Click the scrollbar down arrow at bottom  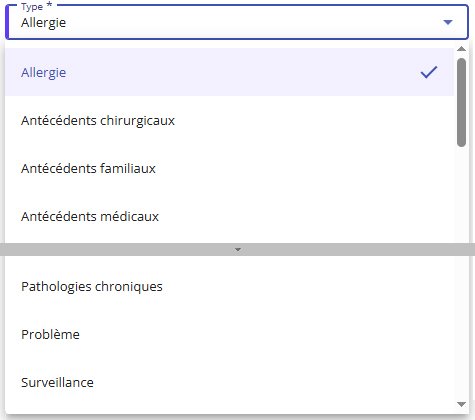(x=461, y=404)
